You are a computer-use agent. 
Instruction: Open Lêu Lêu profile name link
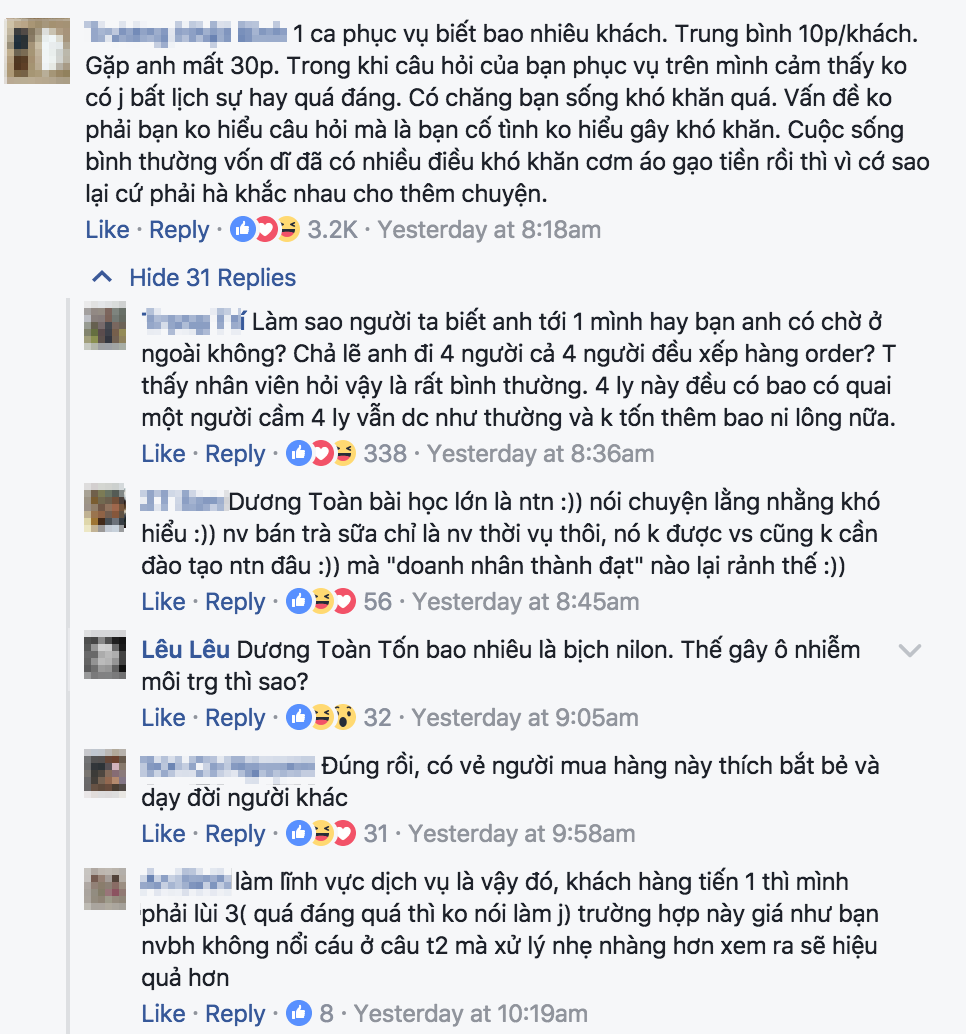point(186,650)
